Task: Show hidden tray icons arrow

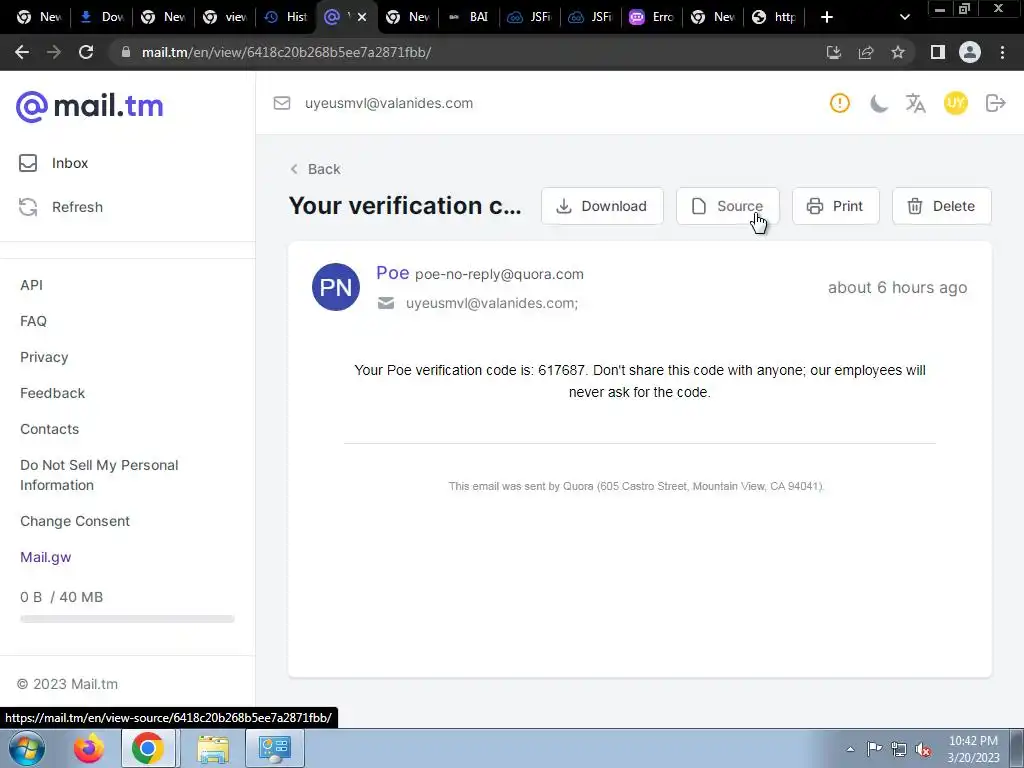Action: pyautogui.click(x=850, y=748)
